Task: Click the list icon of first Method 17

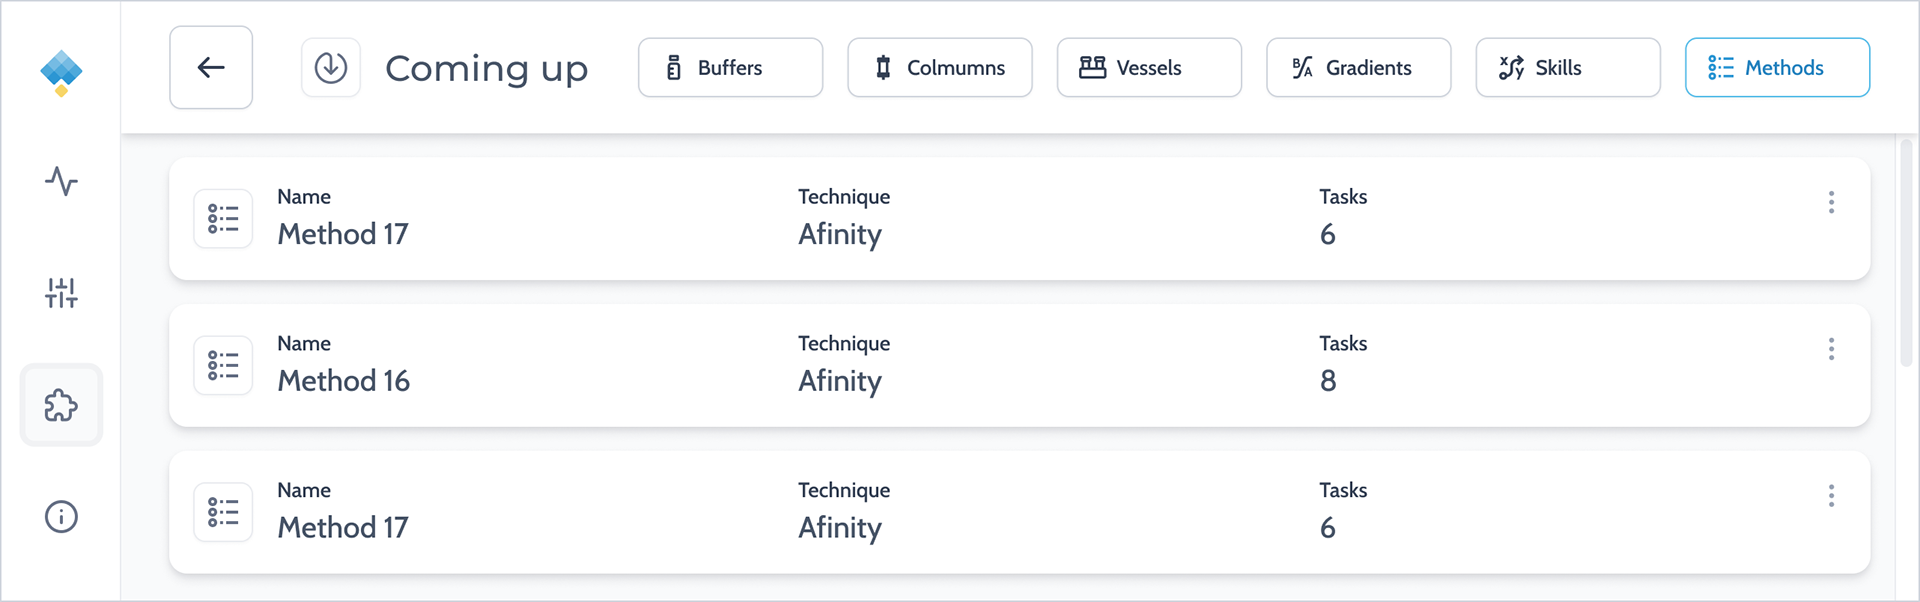Action: coord(223,219)
